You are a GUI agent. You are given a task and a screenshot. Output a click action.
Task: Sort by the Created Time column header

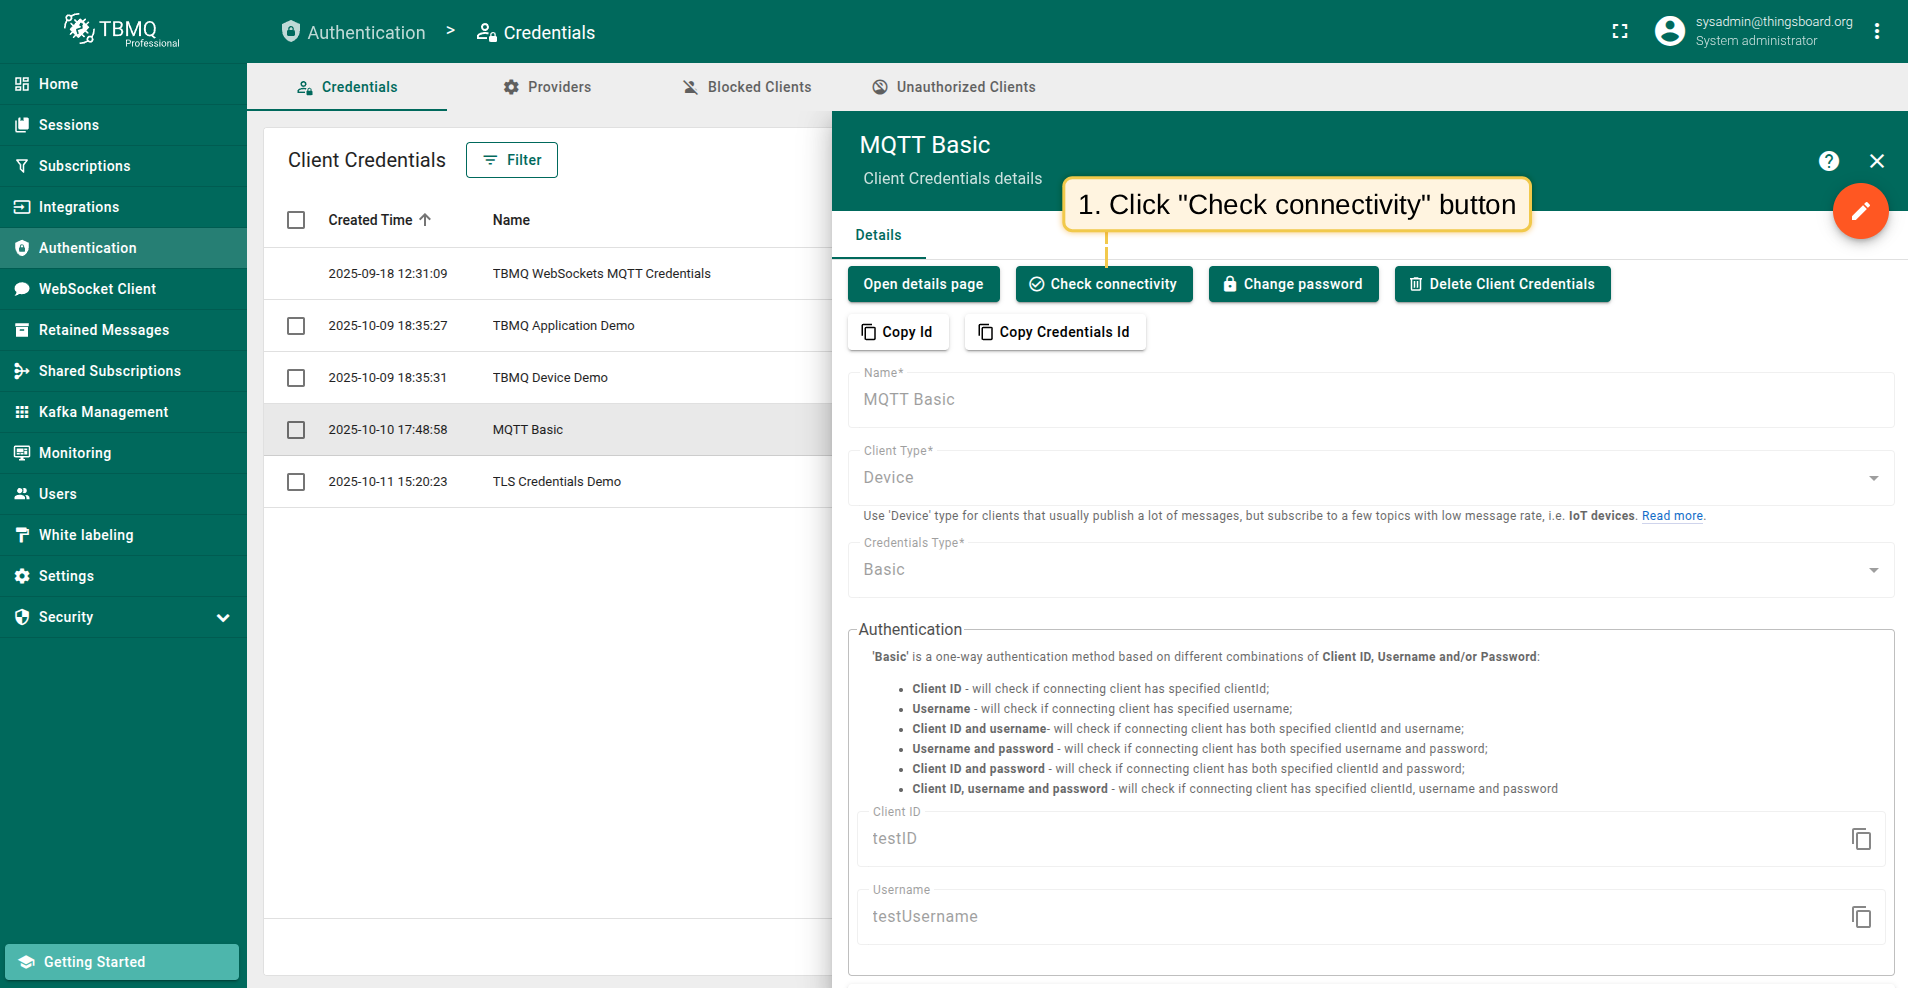click(370, 220)
